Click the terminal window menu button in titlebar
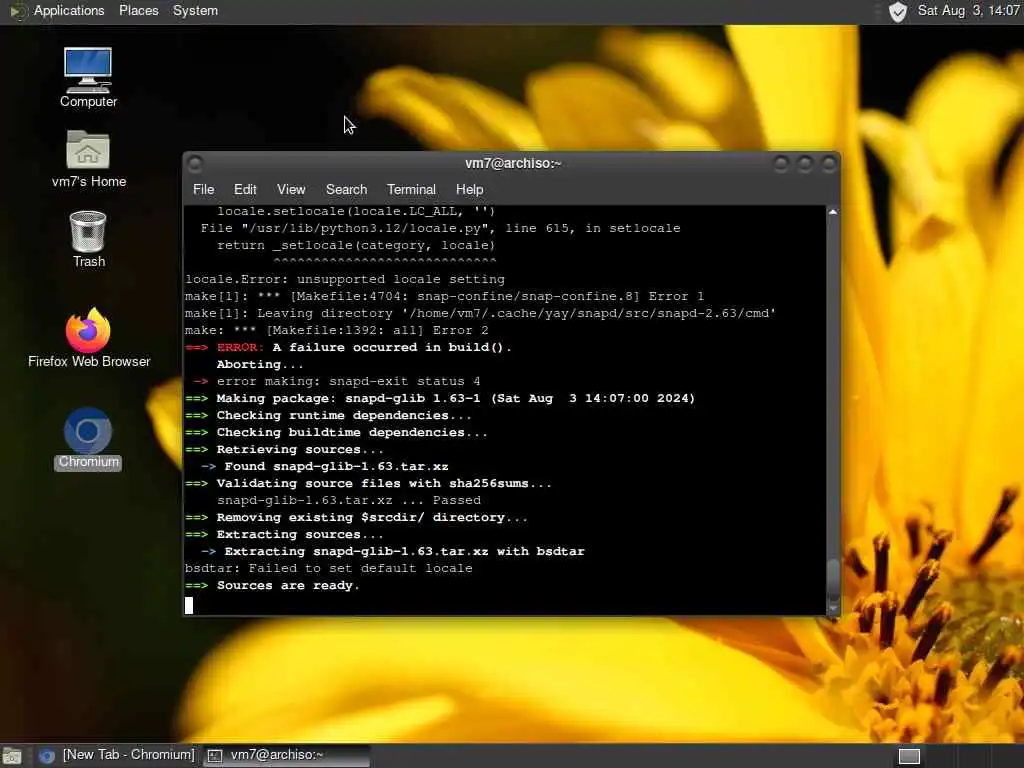The image size is (1024, 768). [195, 163]
